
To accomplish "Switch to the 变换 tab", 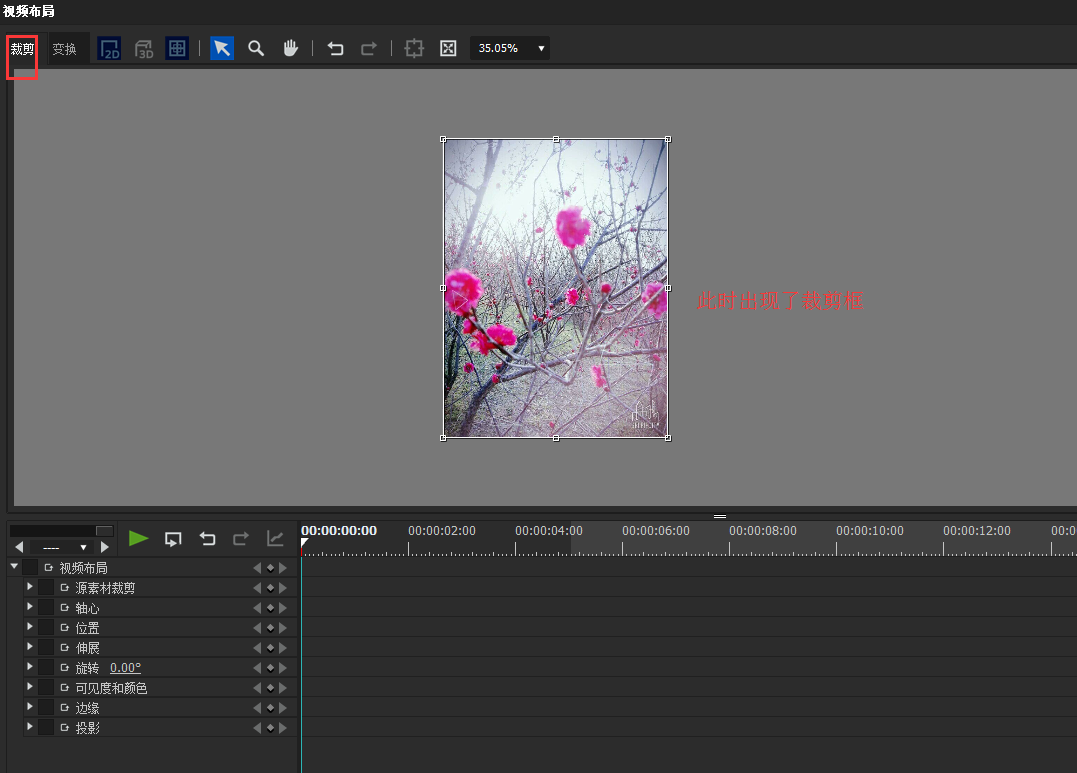I will point(64,48).
